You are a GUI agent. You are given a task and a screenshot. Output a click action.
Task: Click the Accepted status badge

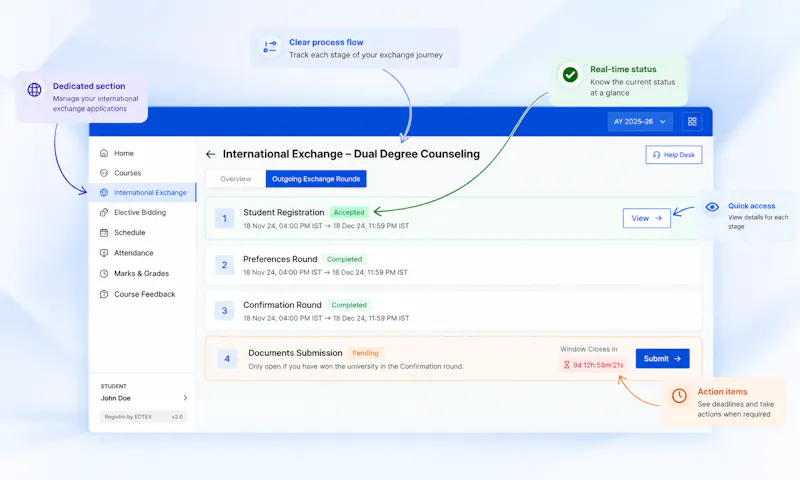[349, 212]
